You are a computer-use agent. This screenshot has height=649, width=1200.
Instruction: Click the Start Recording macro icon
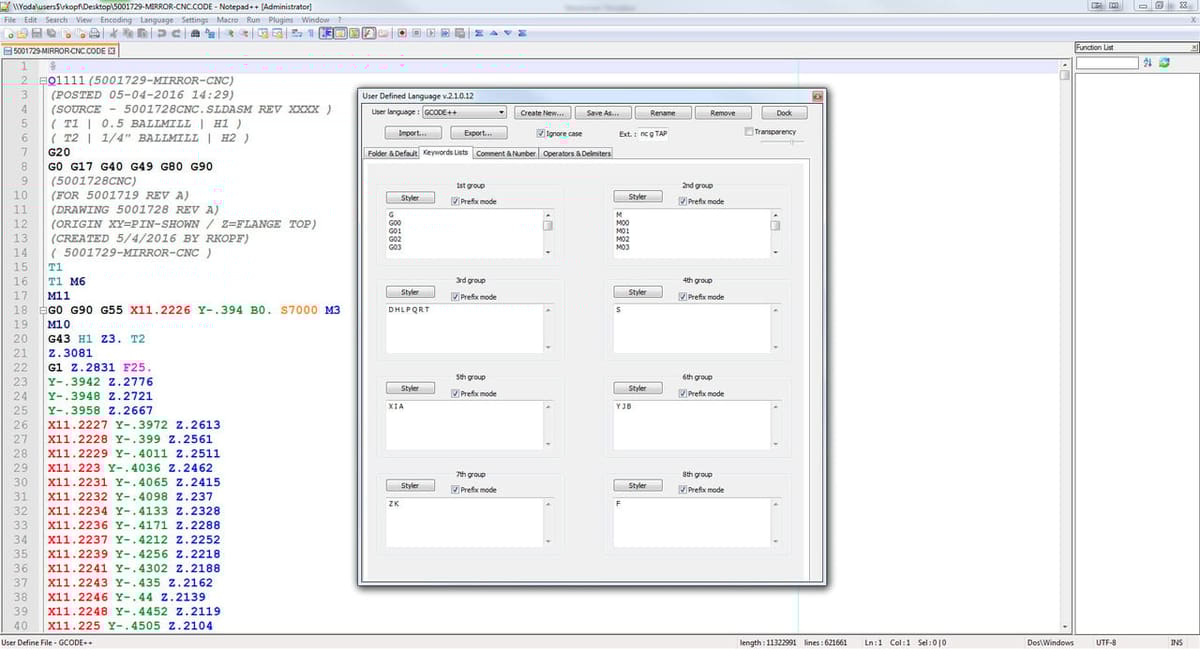[x=402, y=33]
